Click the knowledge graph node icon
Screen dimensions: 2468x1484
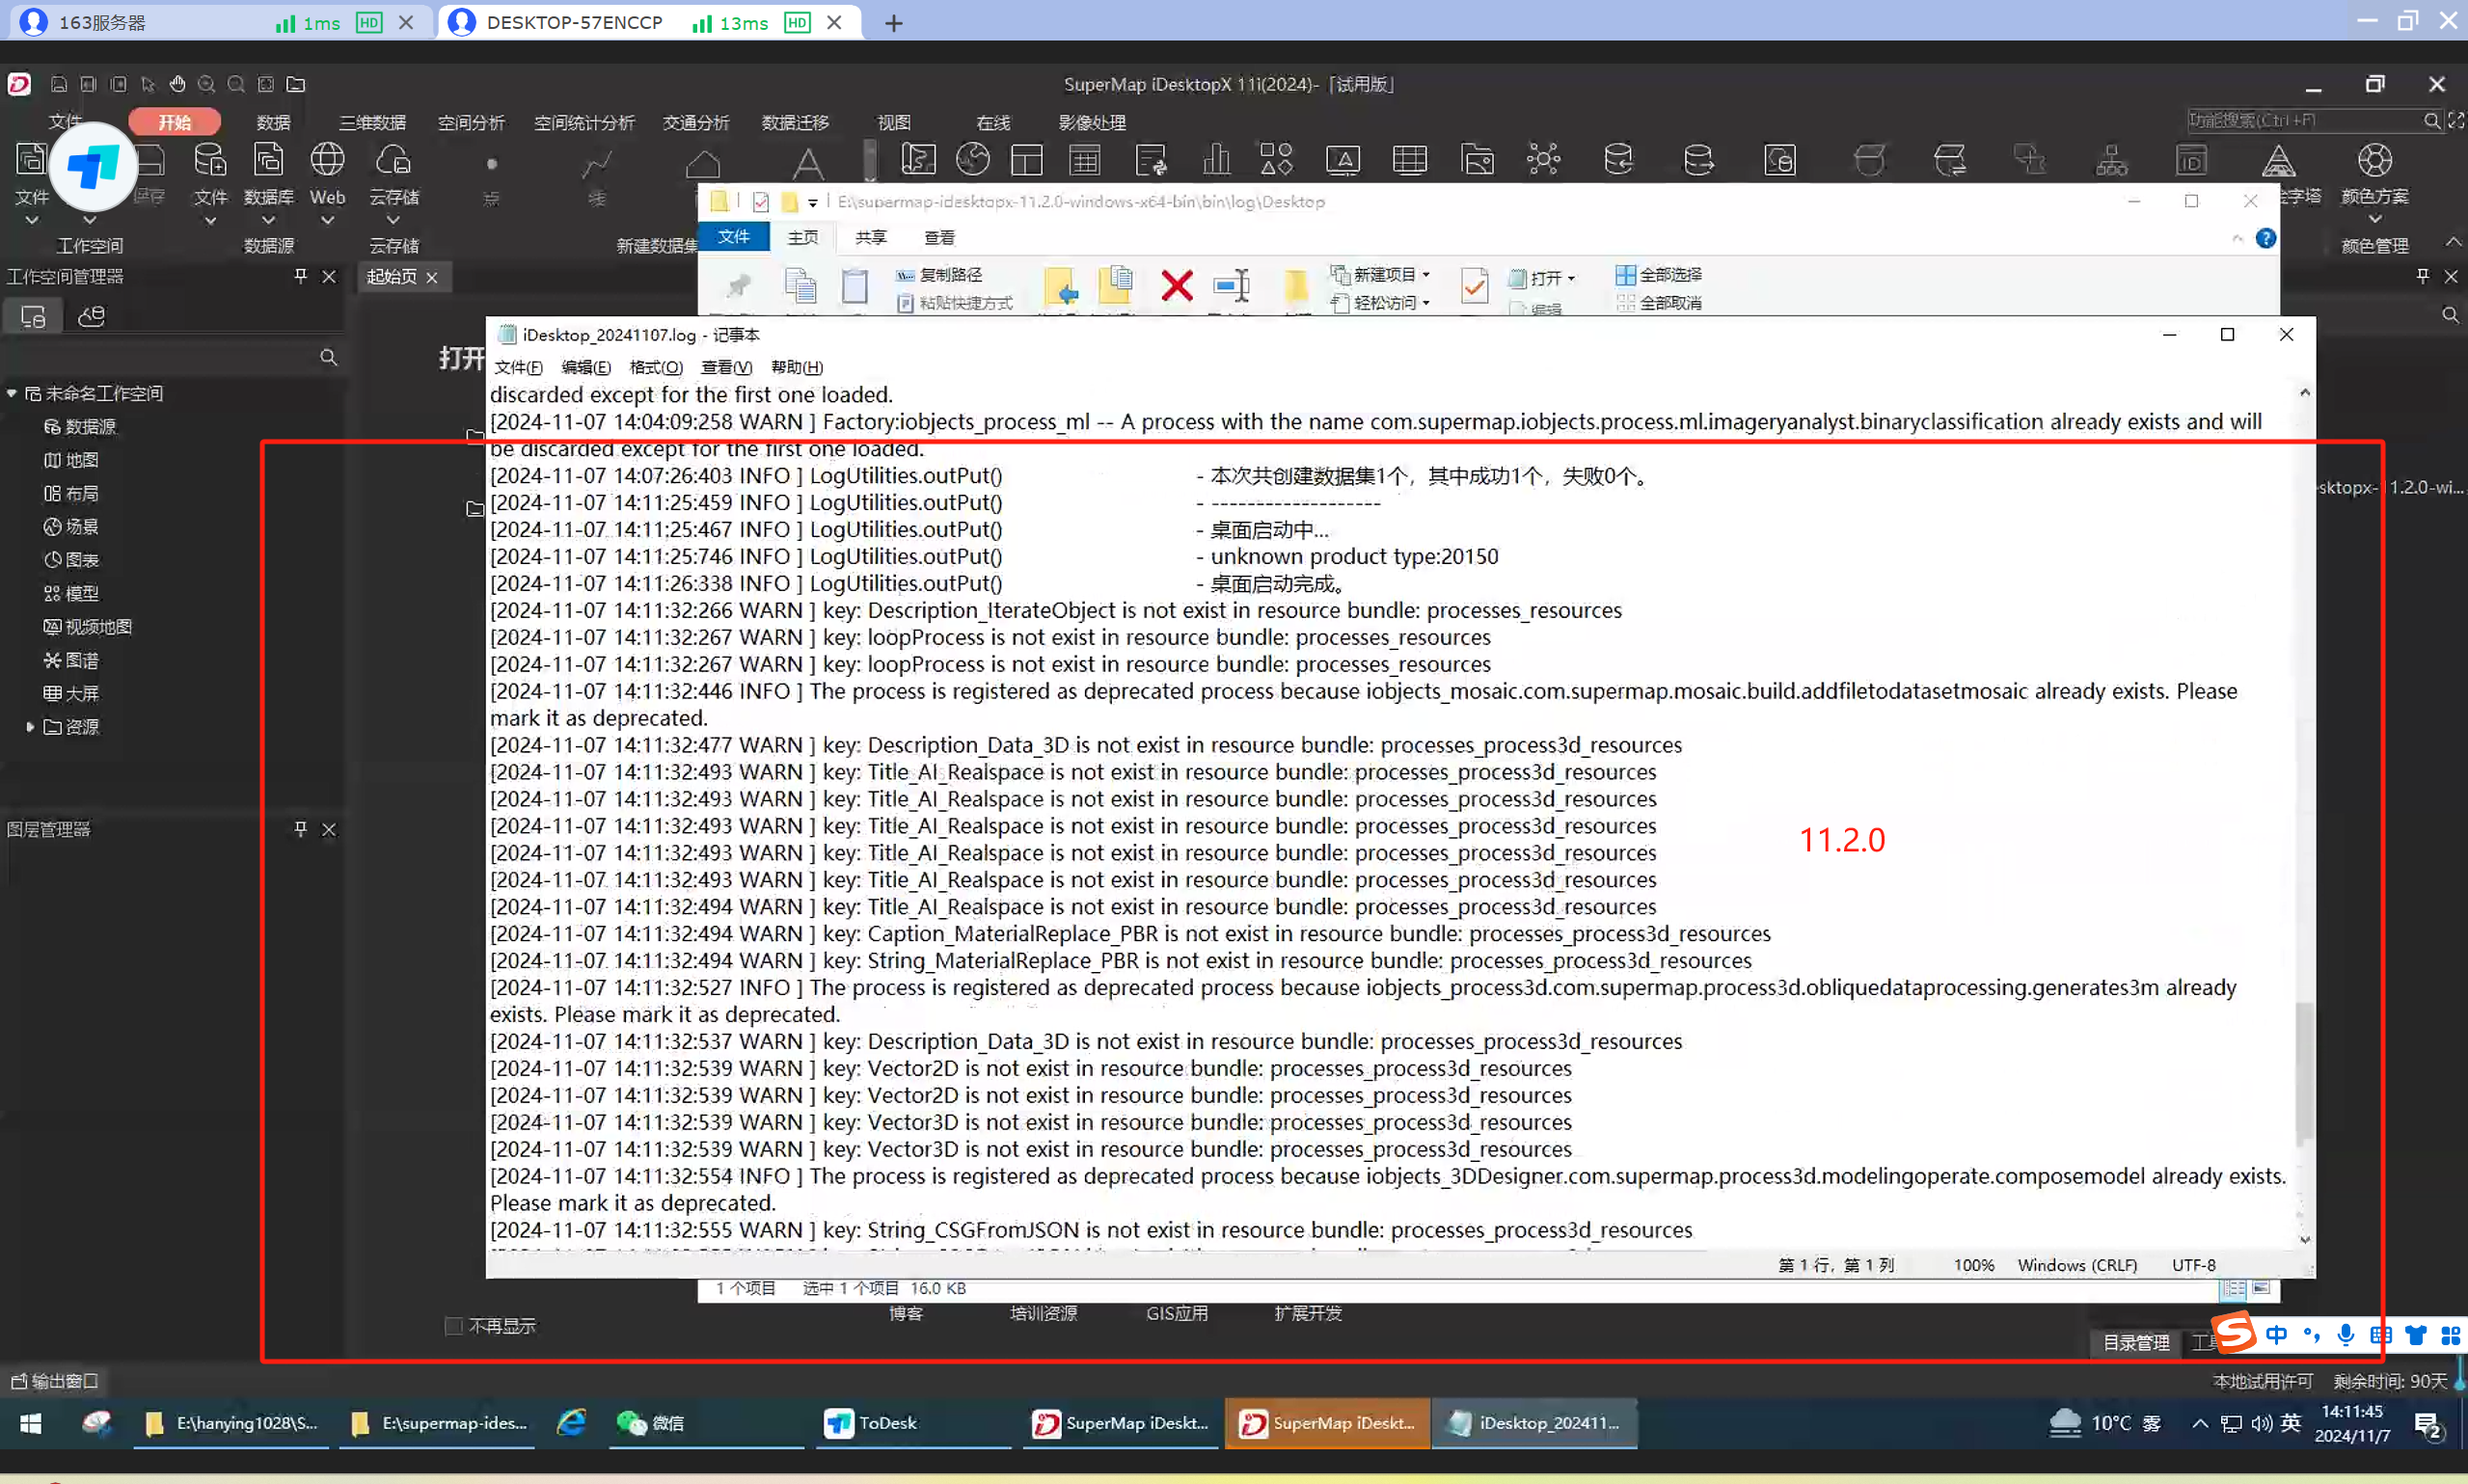coord(1543,159)
